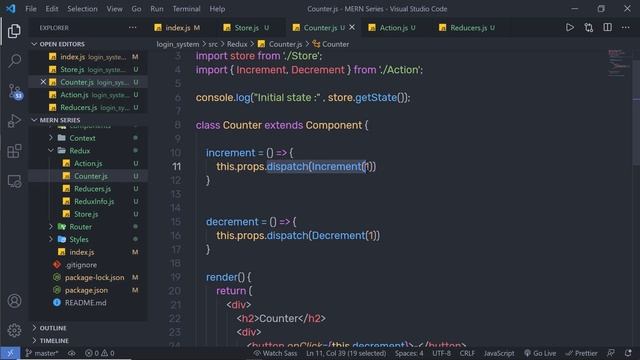The image size is (640, 360).
Task: Open ReduxInfo.js in explorer tree
Action: tap(94, 201)
